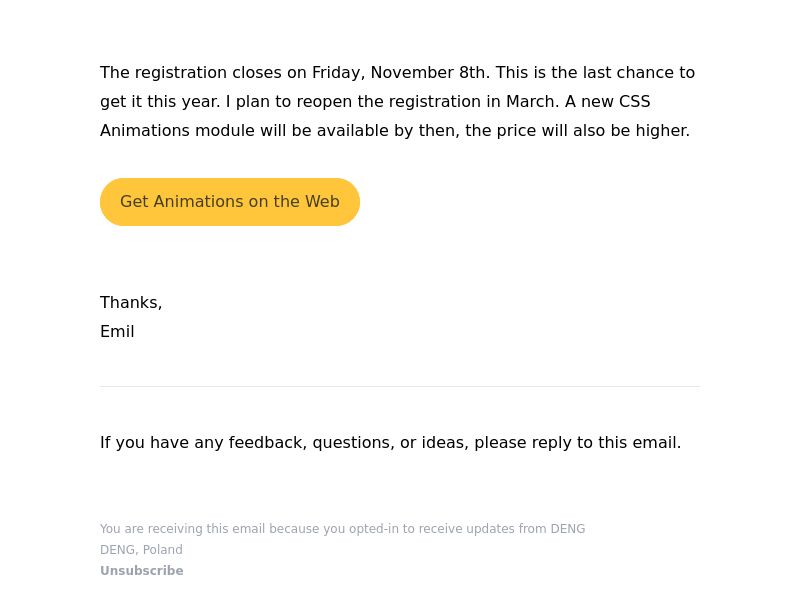Click the horizontal divider line below the signature

pos(399,387)
